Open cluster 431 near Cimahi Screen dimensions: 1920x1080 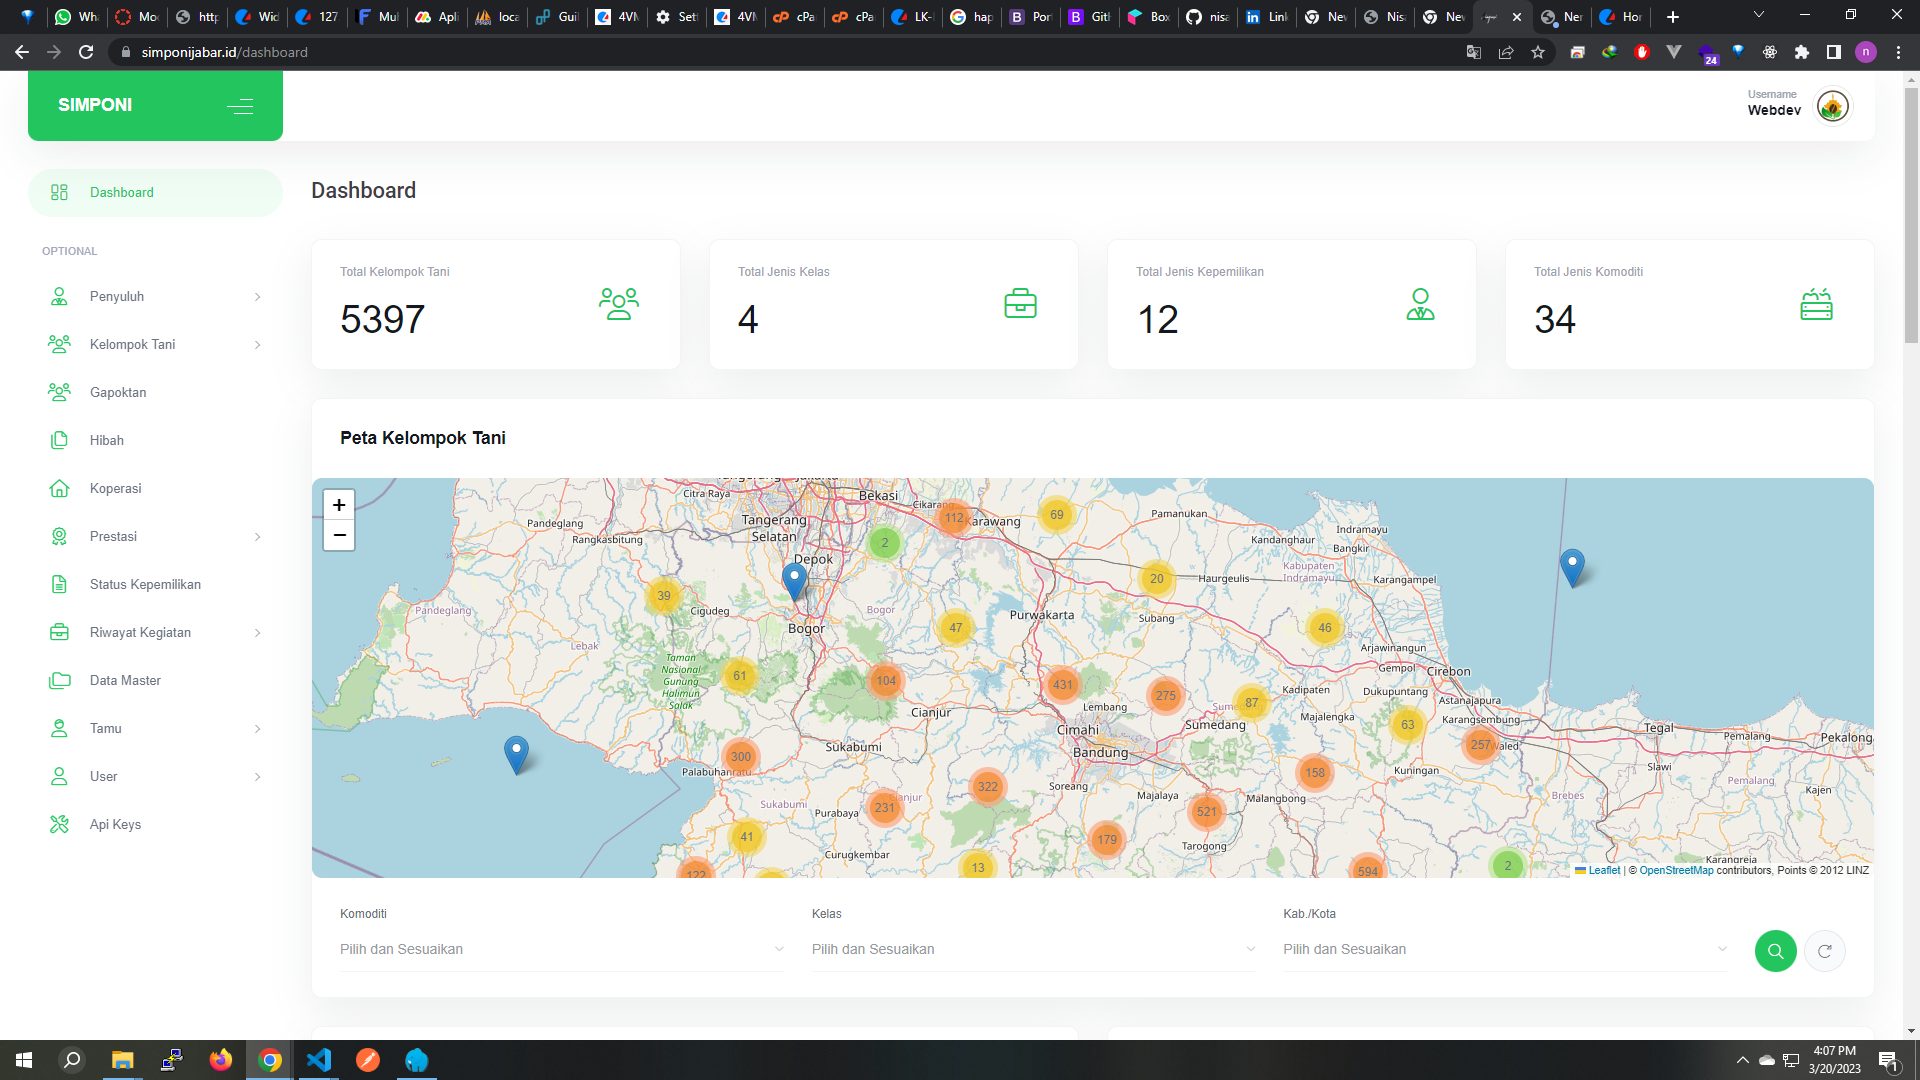click(1062, 685)
